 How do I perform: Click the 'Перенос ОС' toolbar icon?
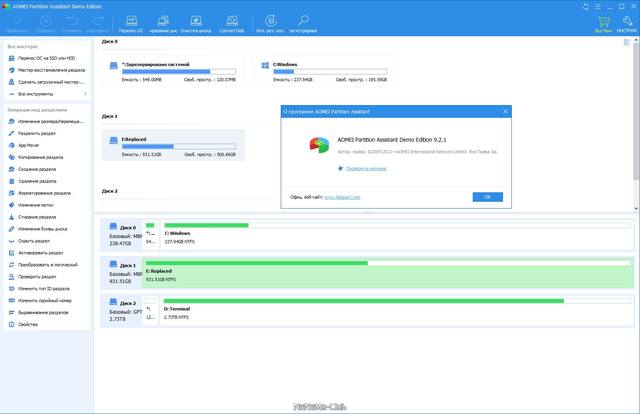131,24
